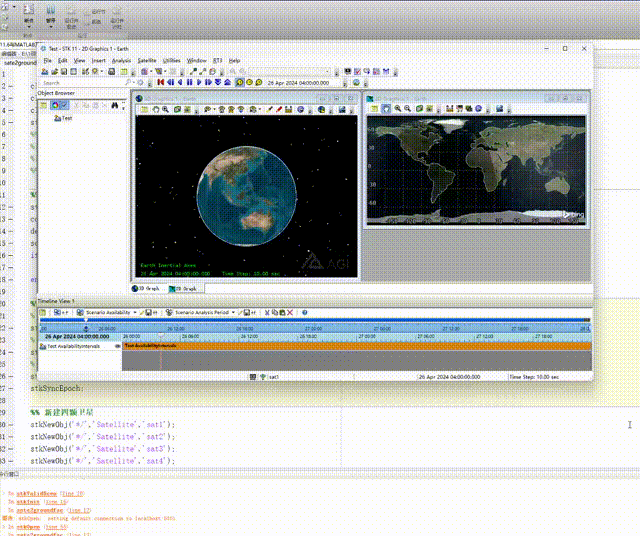The image size is (640, 536).
Task: Activate zoom tool in 3D Graphics toolbar
Action: (165, 109)
